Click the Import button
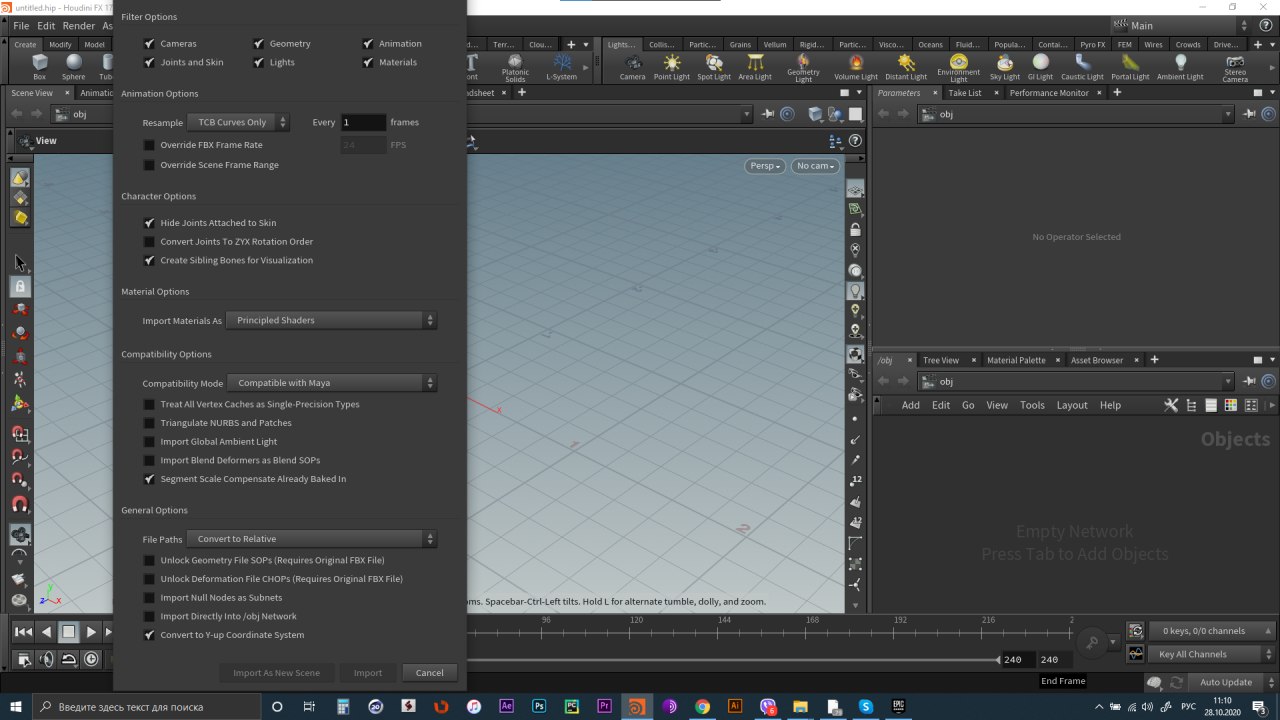 coord(368,673)
